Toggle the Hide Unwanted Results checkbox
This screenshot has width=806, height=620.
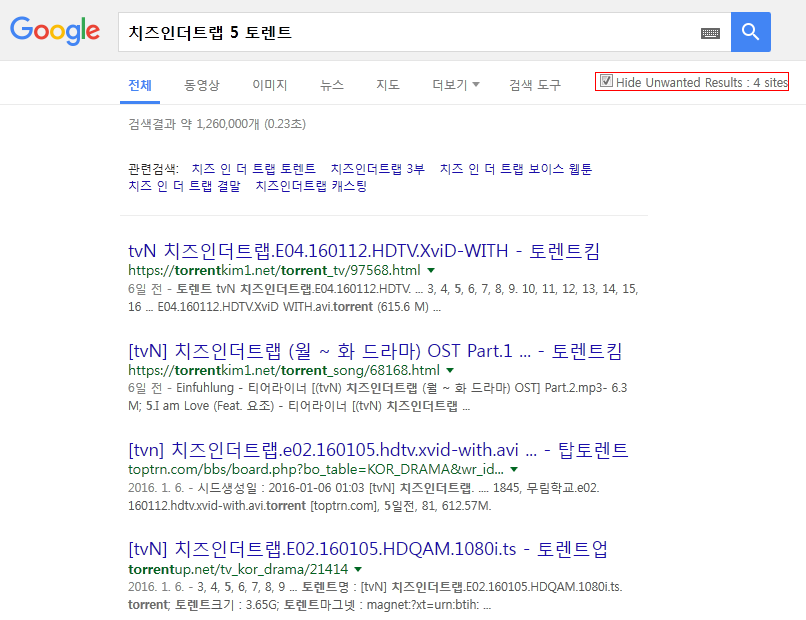tap(607, 81)
